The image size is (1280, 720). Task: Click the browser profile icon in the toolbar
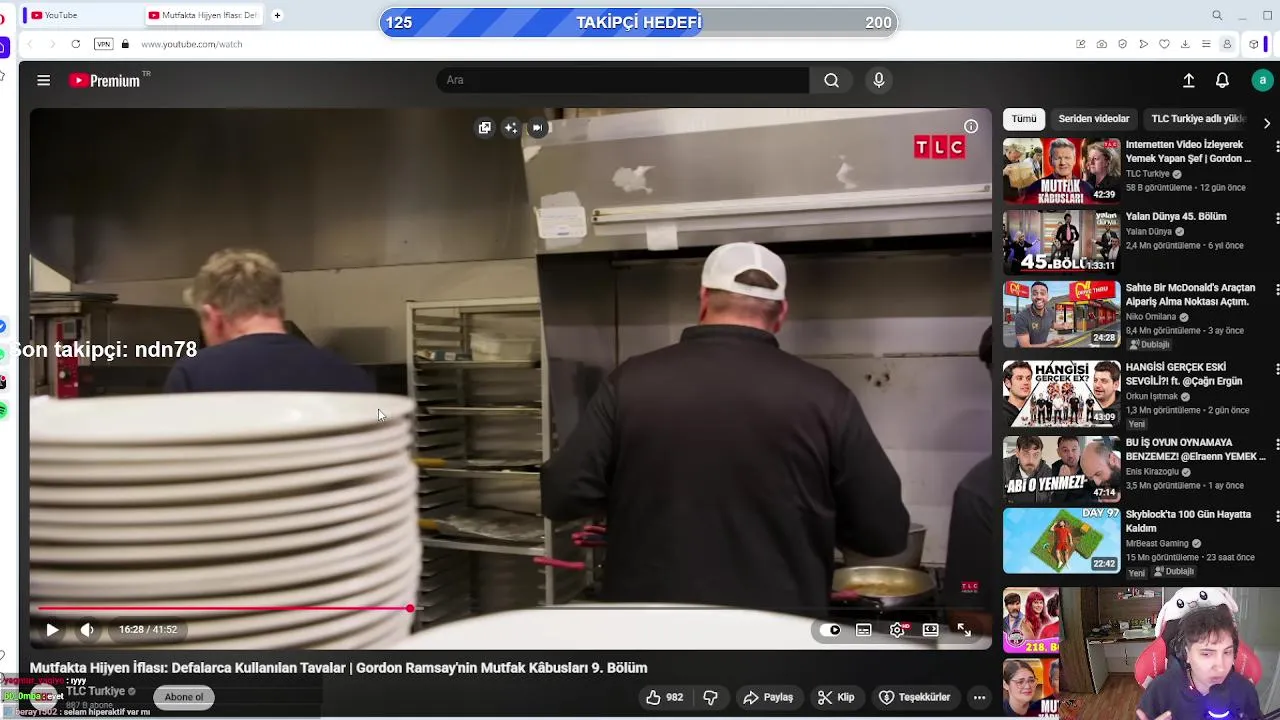1227,44
